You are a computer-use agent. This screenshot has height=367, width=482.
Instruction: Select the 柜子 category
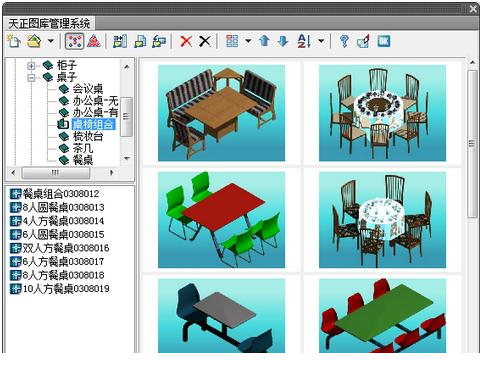pos(67,65)
